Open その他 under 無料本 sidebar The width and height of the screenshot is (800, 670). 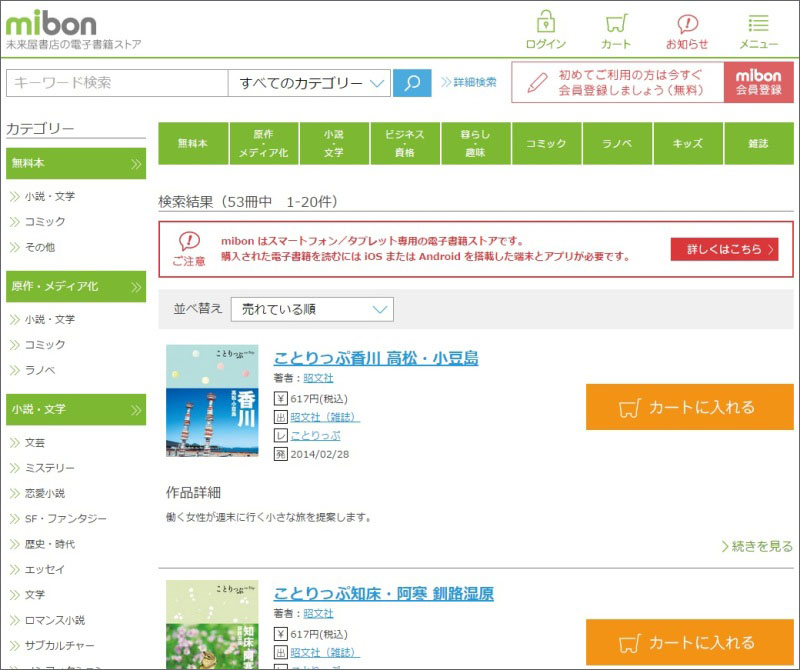pyautogui.click(x=40, y=247)
